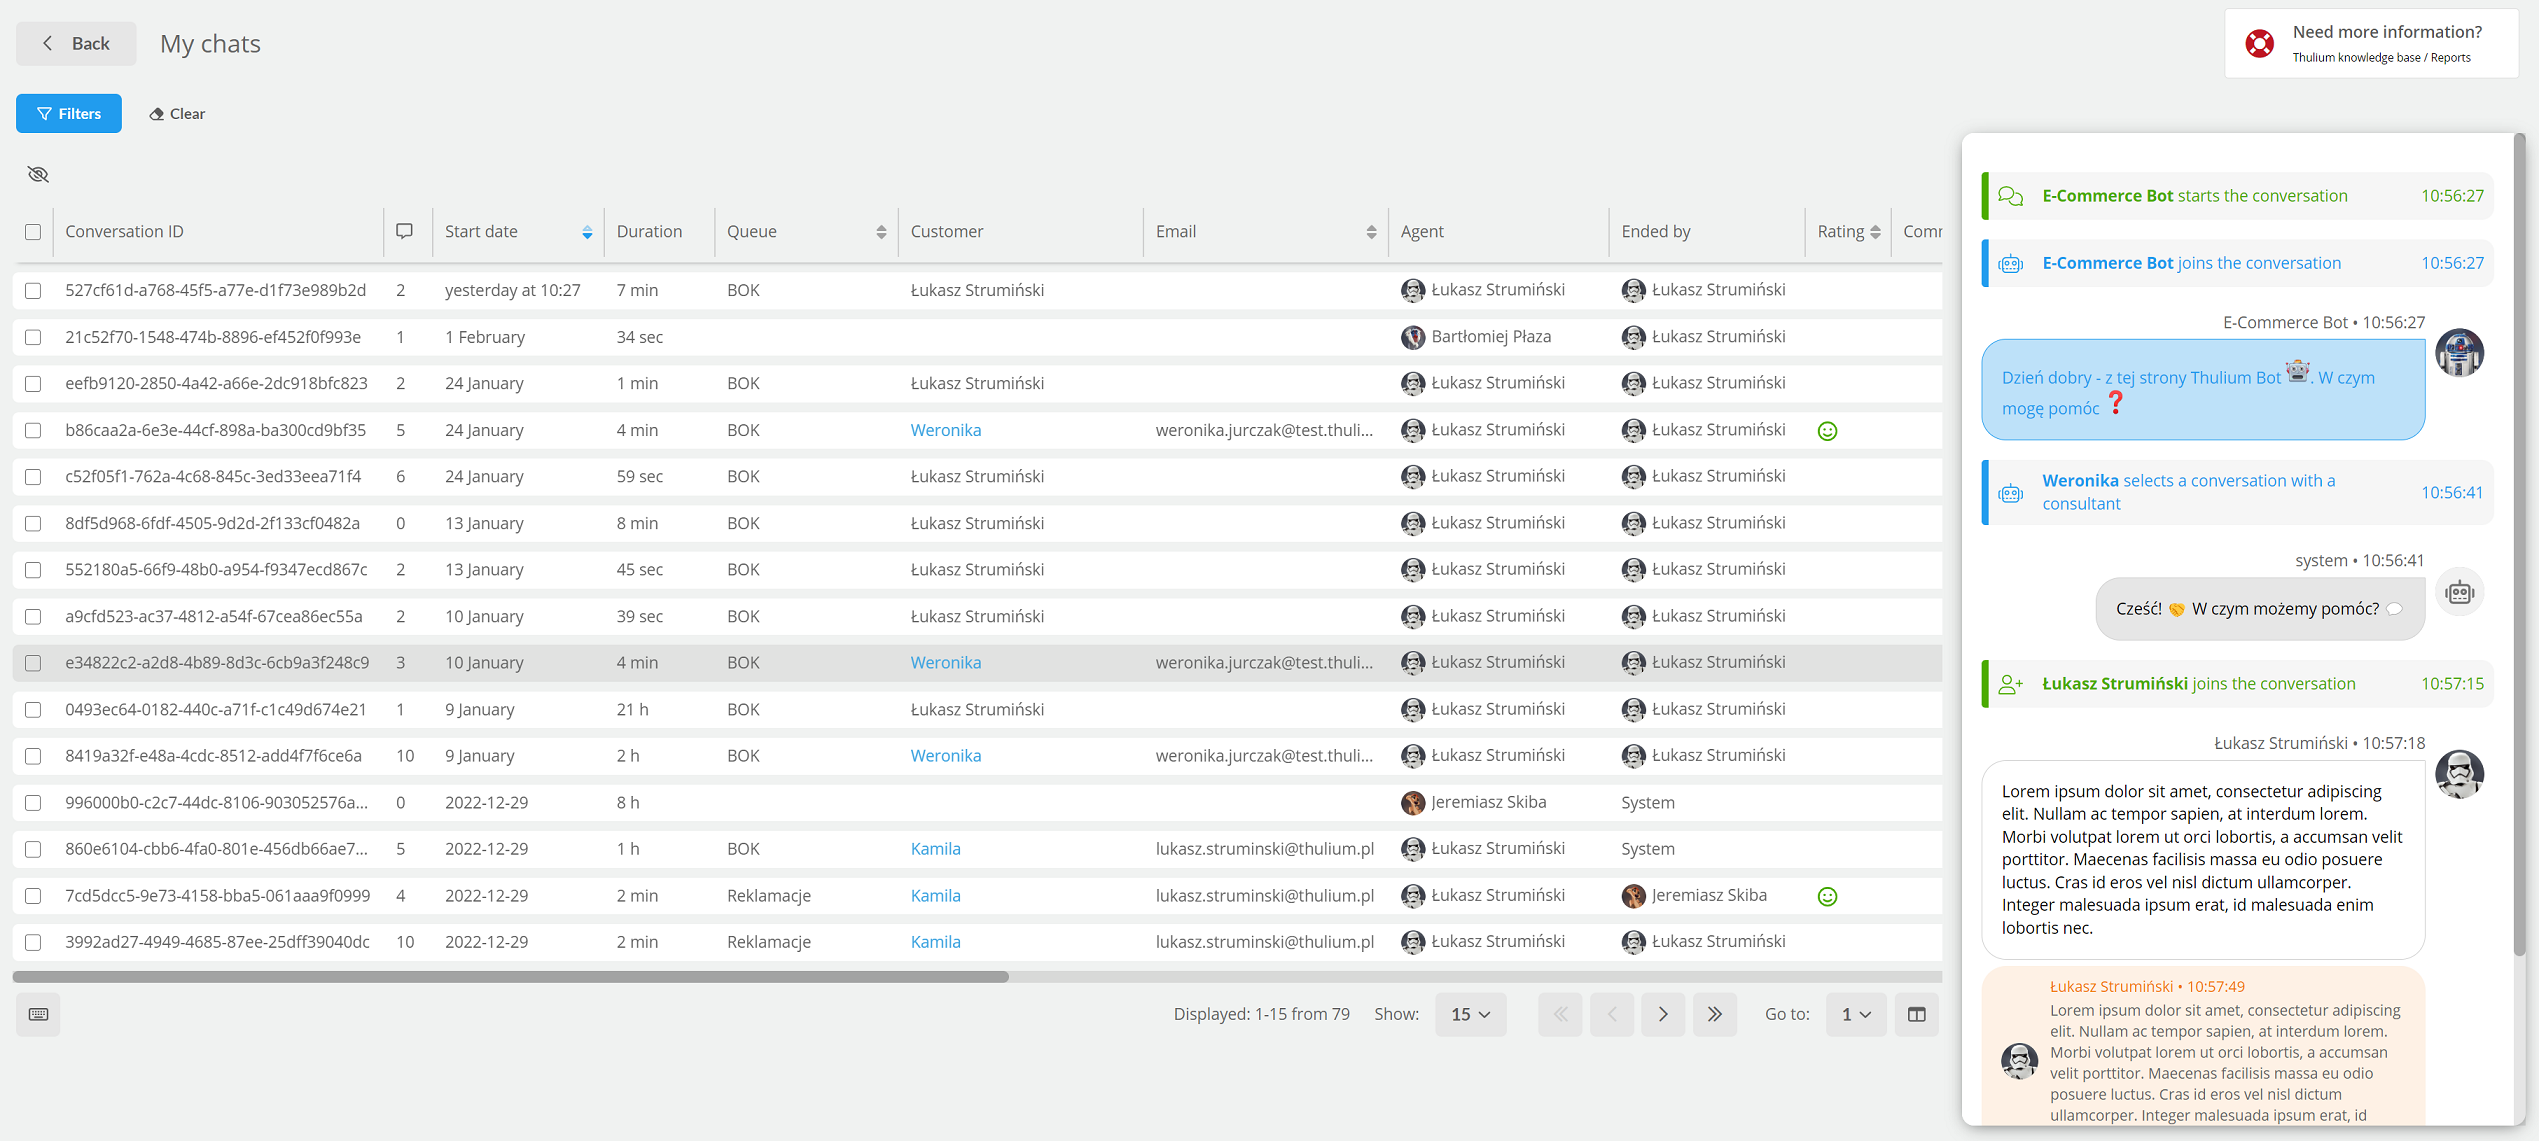Viewport: 2539px width, 1141px height.
Task: Open the Filters button
Action: [x=69, y=113]
